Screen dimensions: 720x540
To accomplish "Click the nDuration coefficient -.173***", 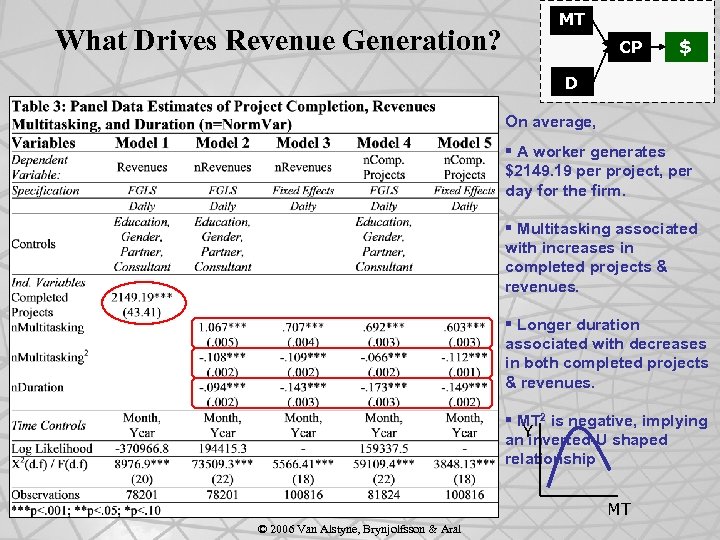I will tap(384, 387).
